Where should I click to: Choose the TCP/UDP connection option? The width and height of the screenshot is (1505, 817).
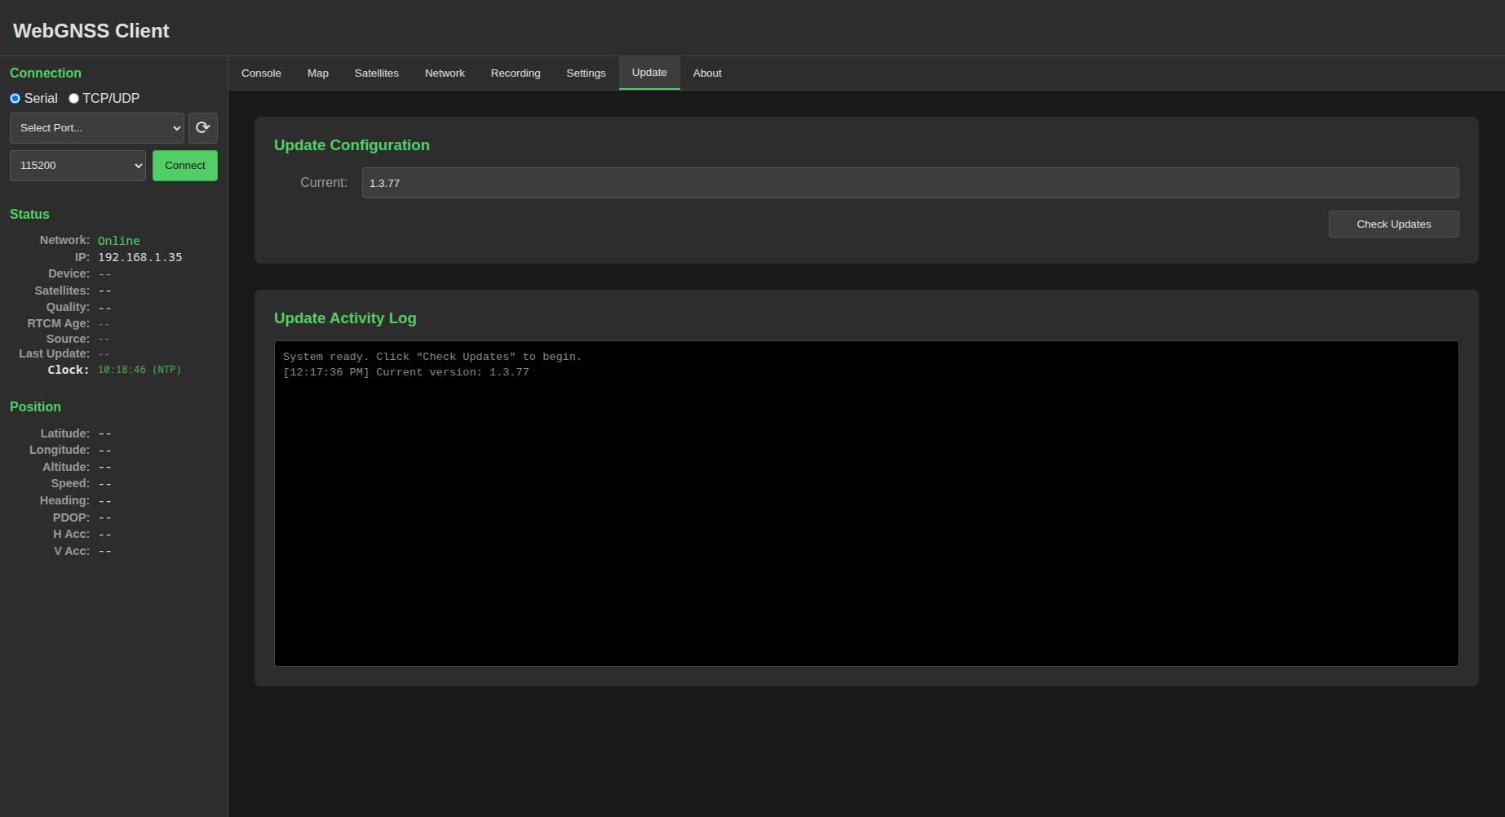point(73,98)
